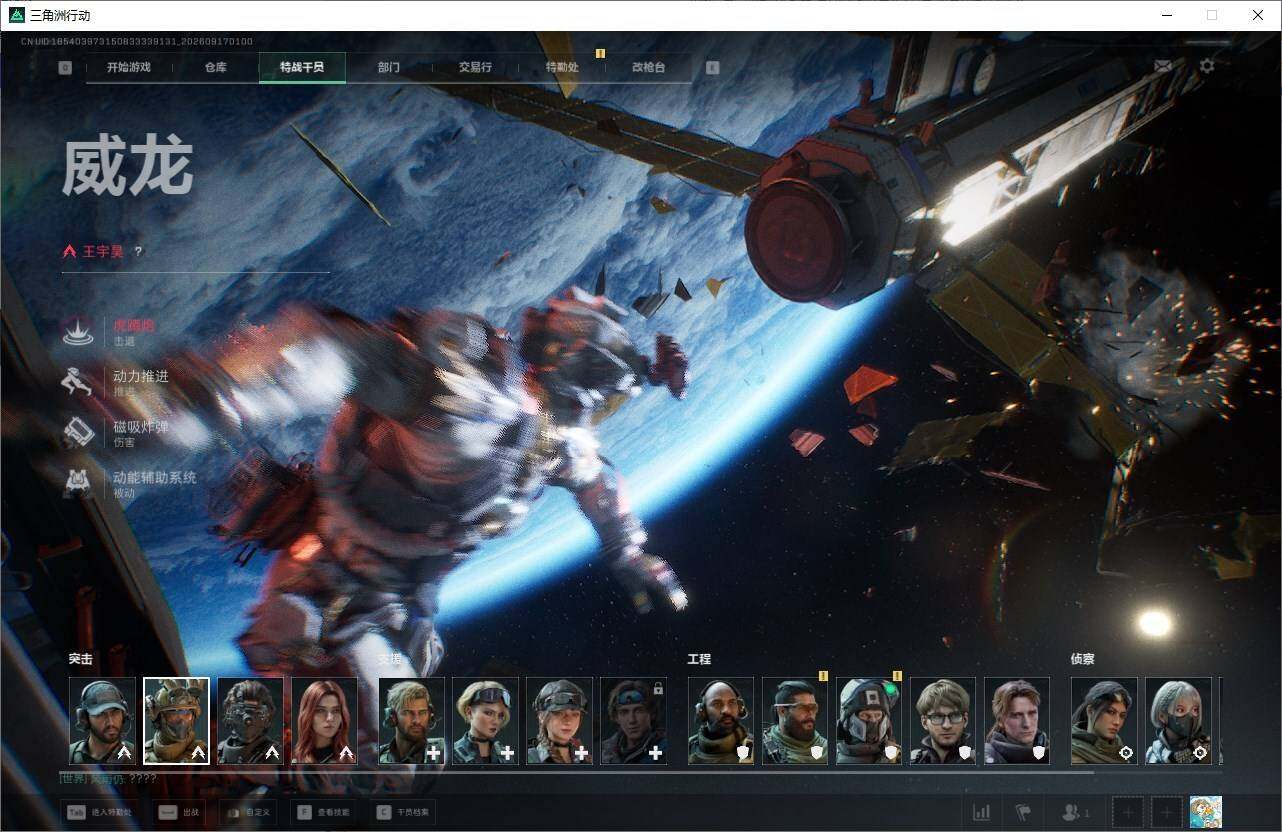1282x832 pixels.
Task: Switch to the 改枪台 tab
Action: click(648, 68)
